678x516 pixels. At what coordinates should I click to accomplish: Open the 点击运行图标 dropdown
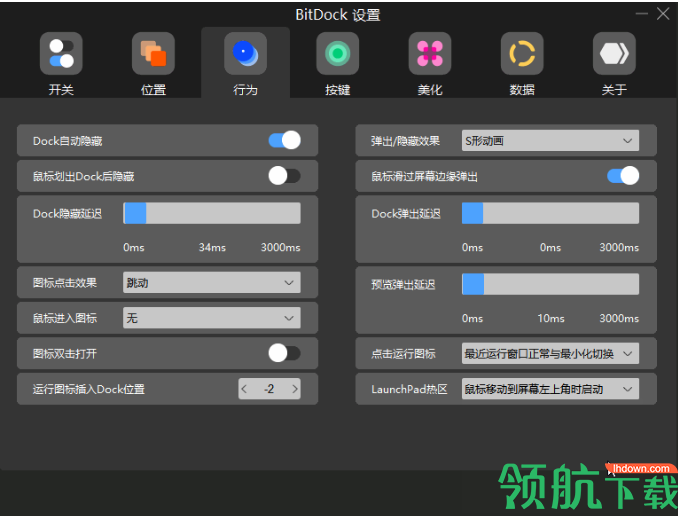pos(550,353)
